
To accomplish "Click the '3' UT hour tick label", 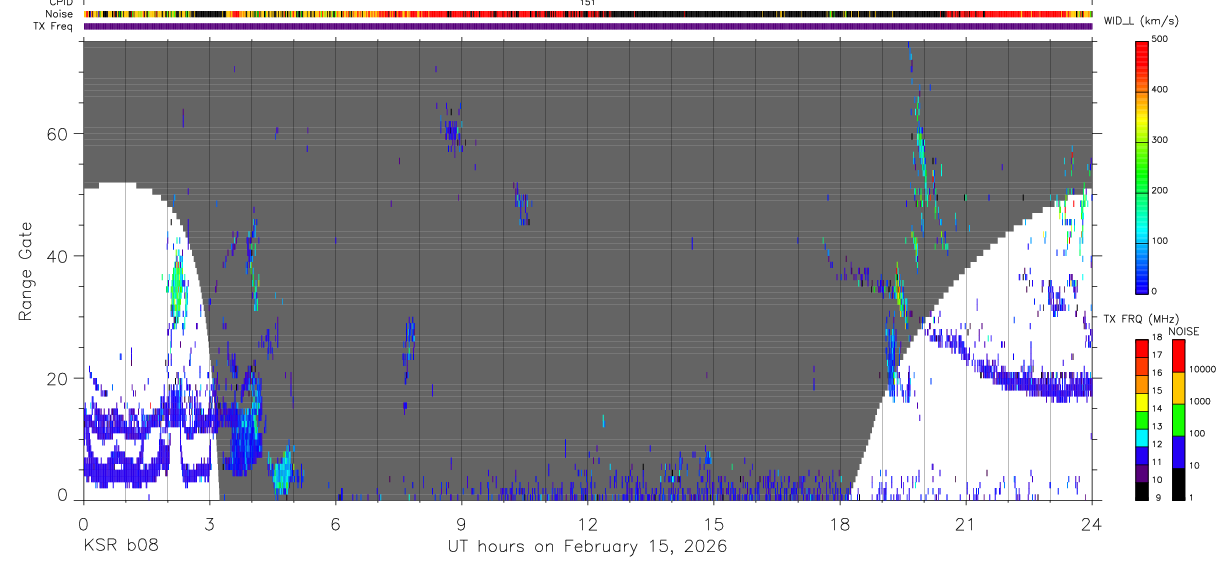I will [210, 523].
